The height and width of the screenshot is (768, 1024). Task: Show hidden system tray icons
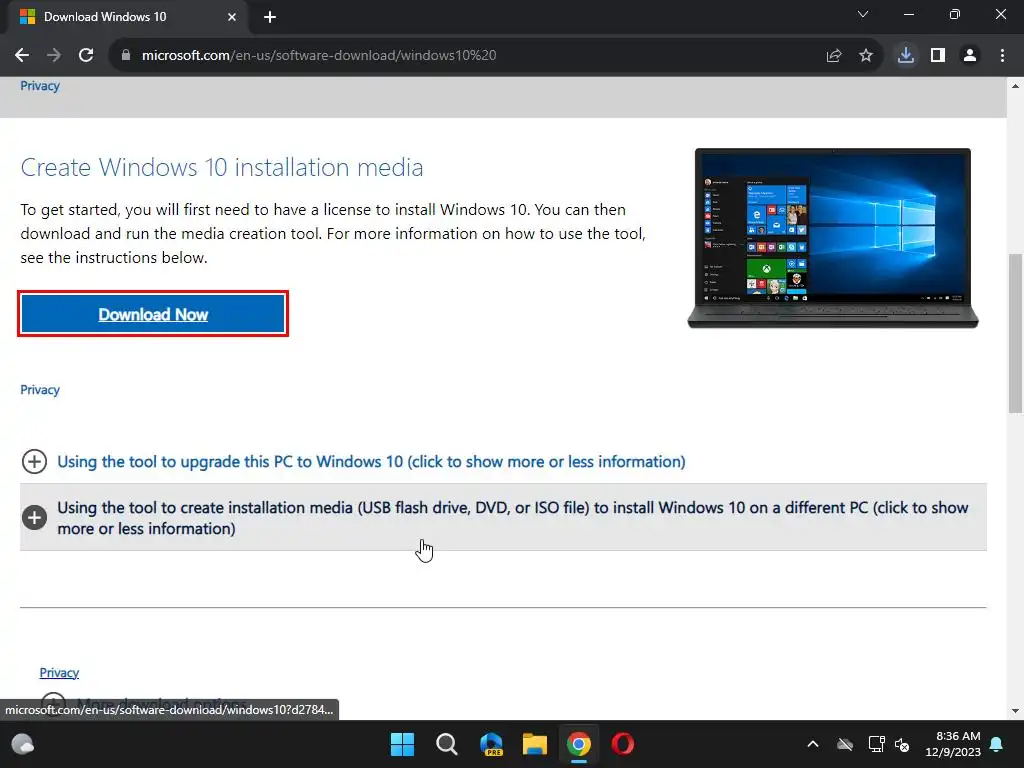[813, 744]
